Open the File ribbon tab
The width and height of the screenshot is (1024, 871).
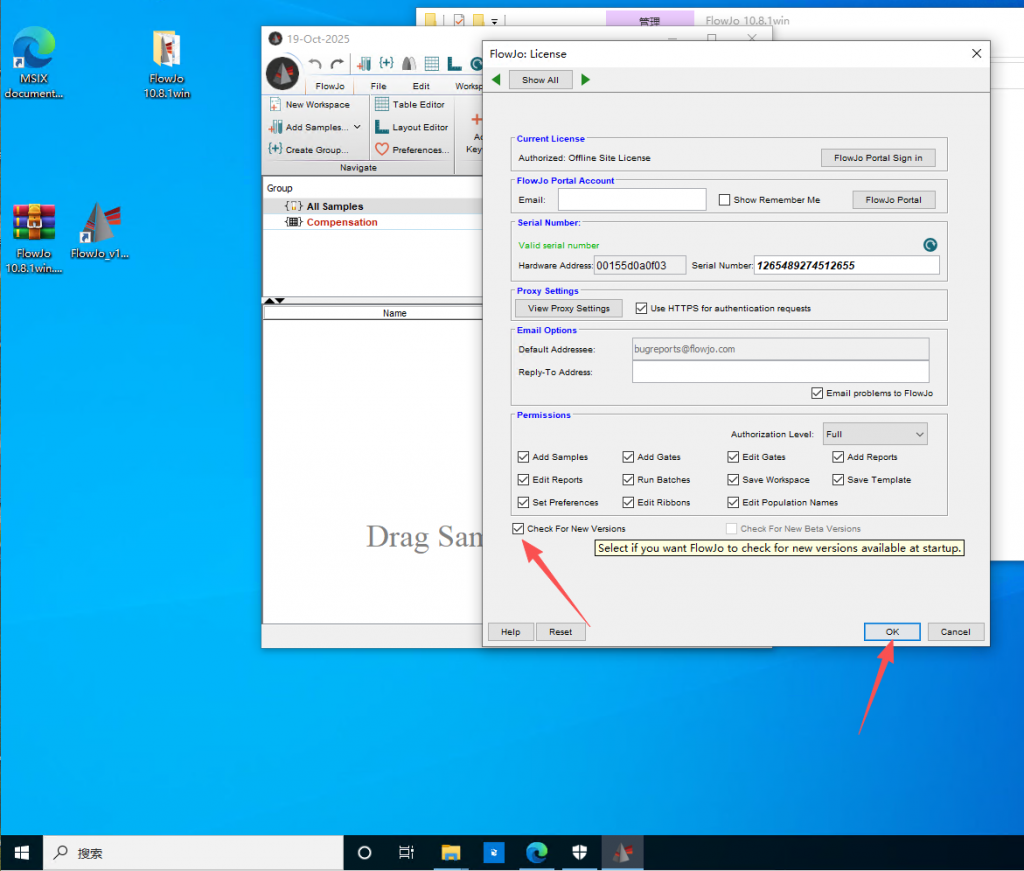pyautogui.click(x=378, y=86)
